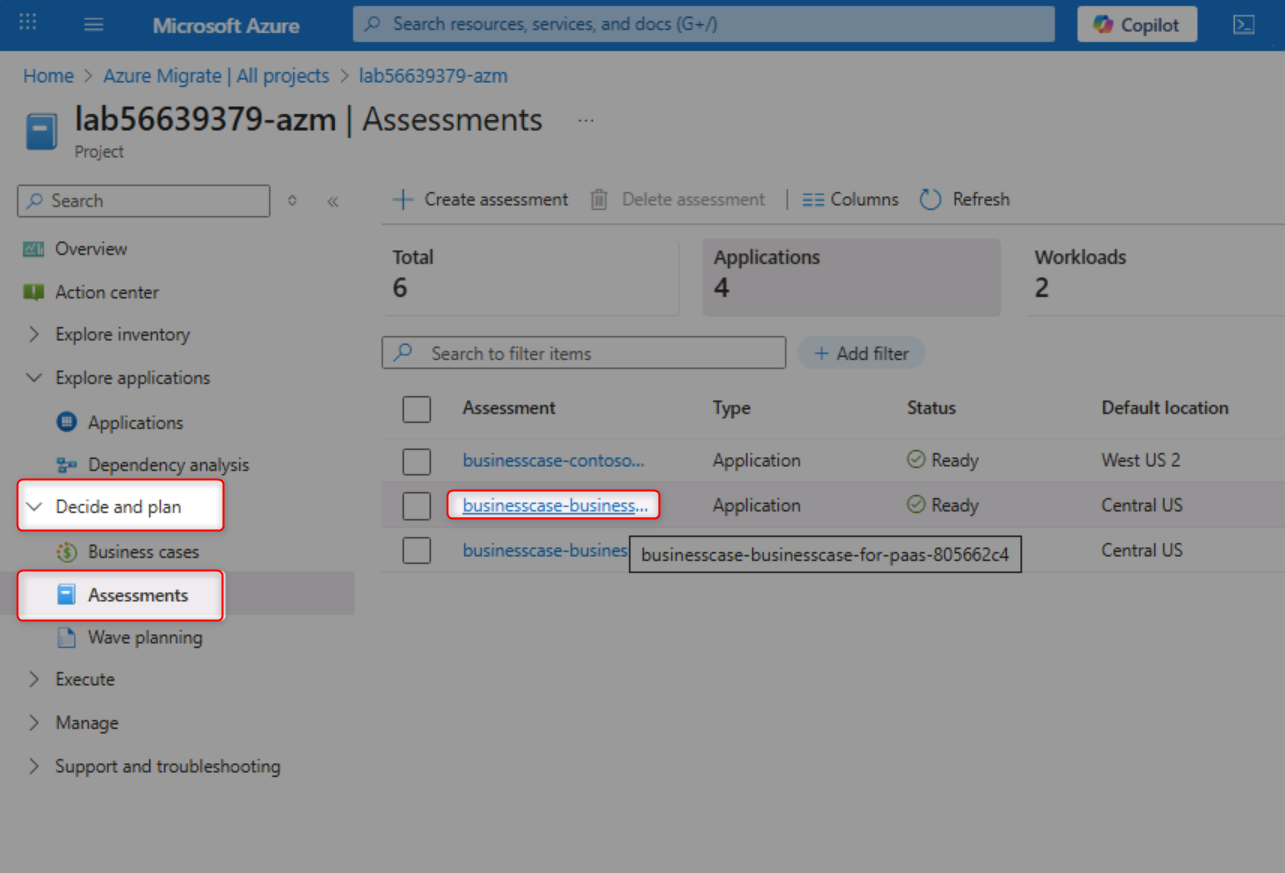Toggle sidebar sort using up-down arrows icon
1285x873 pixels.
[292, 201]
